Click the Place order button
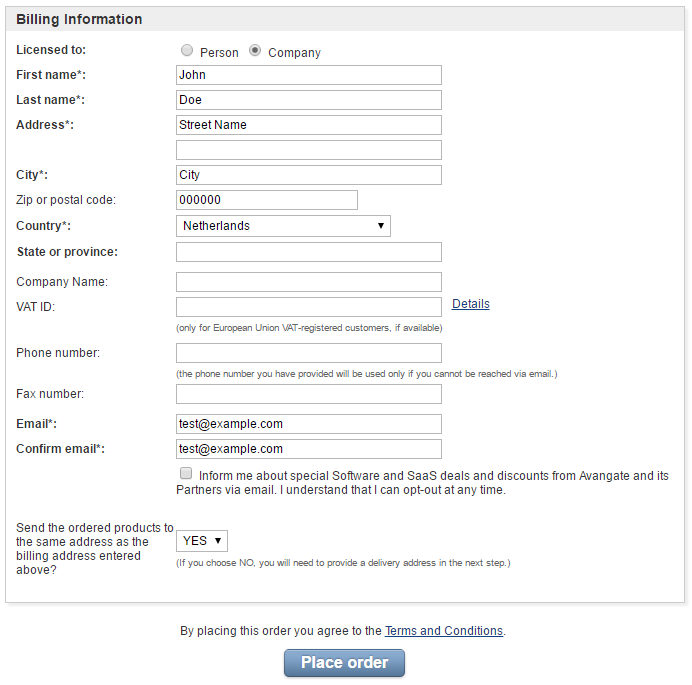 pyautogui.click(x=344, y=662)
